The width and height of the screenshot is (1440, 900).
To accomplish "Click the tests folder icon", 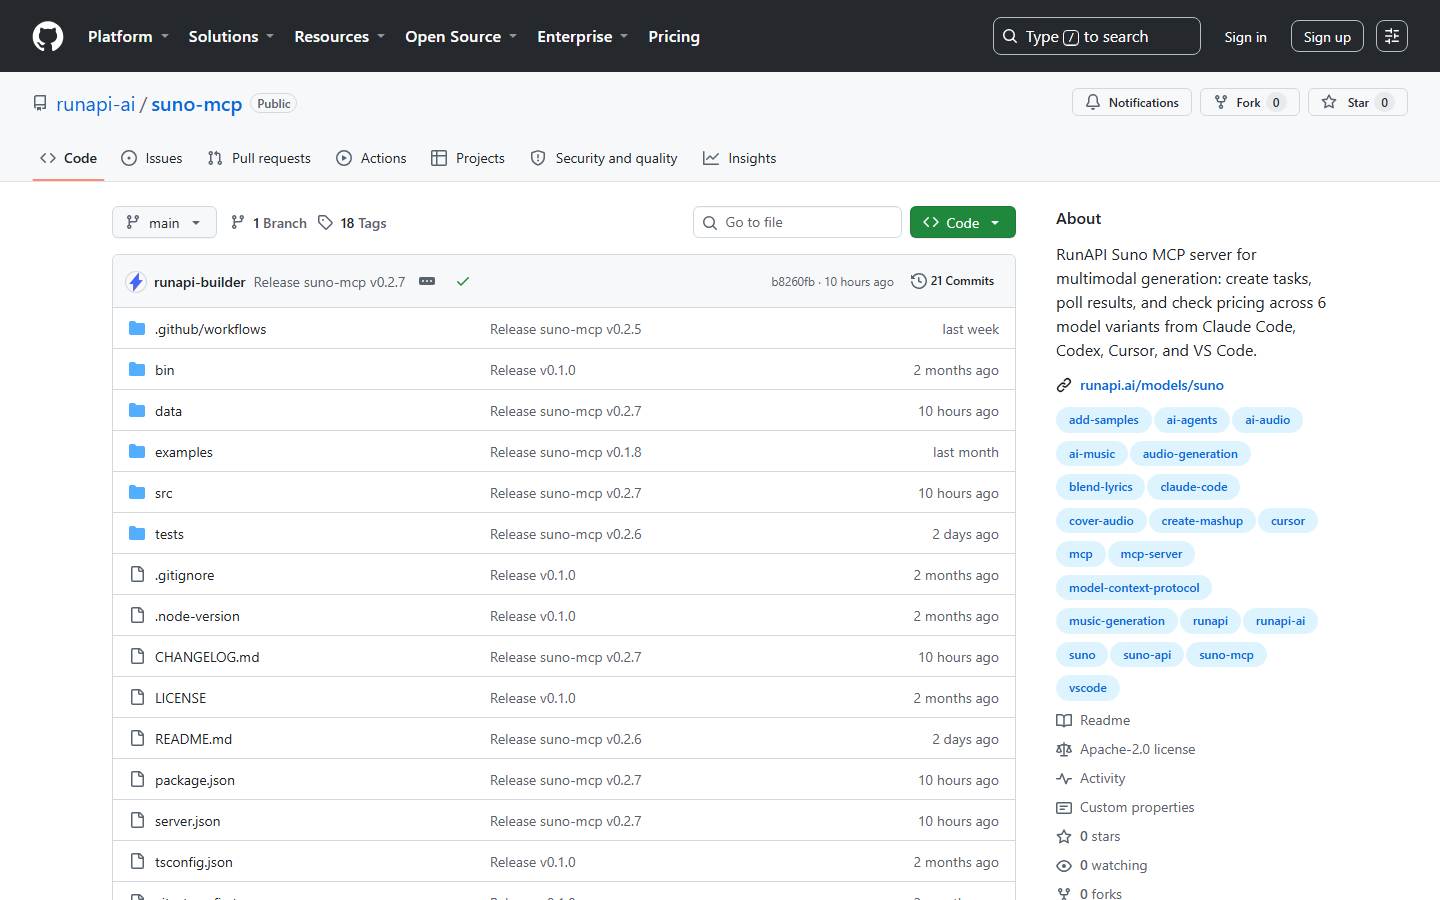I will pos(137,533).
